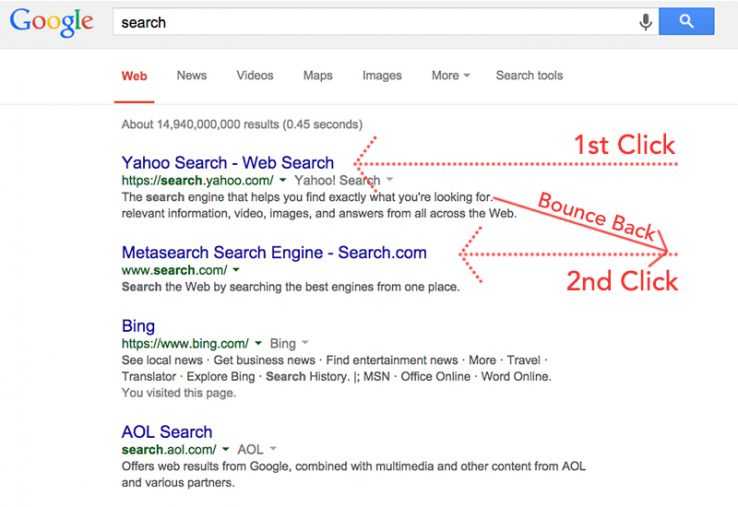Expand the gray AOL arrow

[x=273, y=450]
